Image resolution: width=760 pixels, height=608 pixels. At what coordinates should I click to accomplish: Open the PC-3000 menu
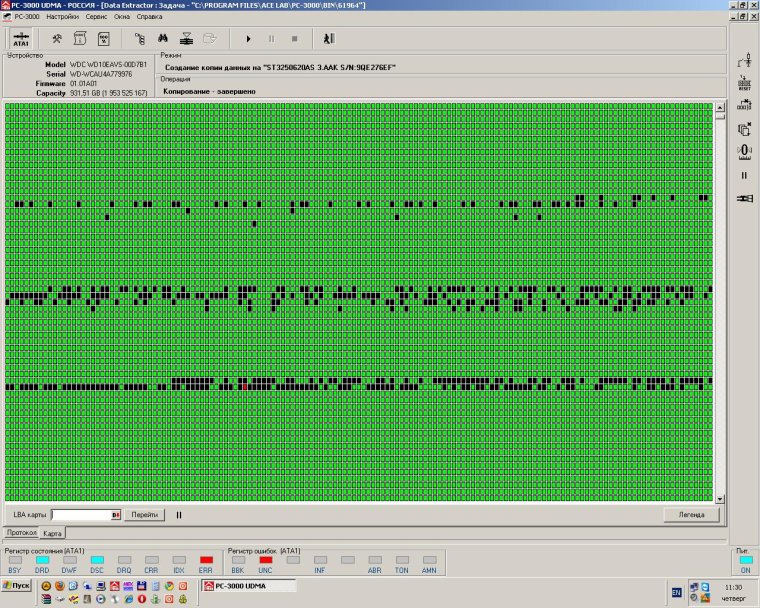(x=27, y=16)
